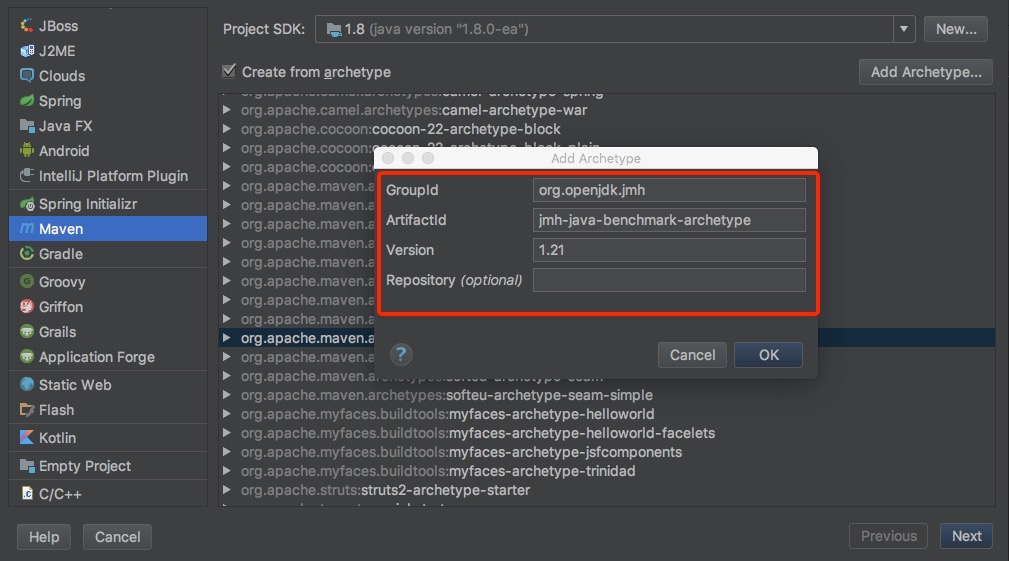Expand cocoon-22-archetype-block node
Image resolution: width=1009 pixels, height=561 pixels.
tap(227, 129)
